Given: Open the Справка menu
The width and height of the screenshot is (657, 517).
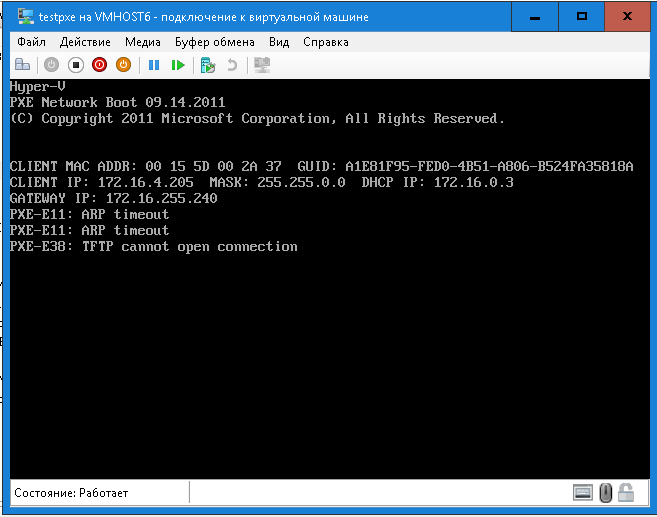Looking at the screenshot, I should coord(325,42).
